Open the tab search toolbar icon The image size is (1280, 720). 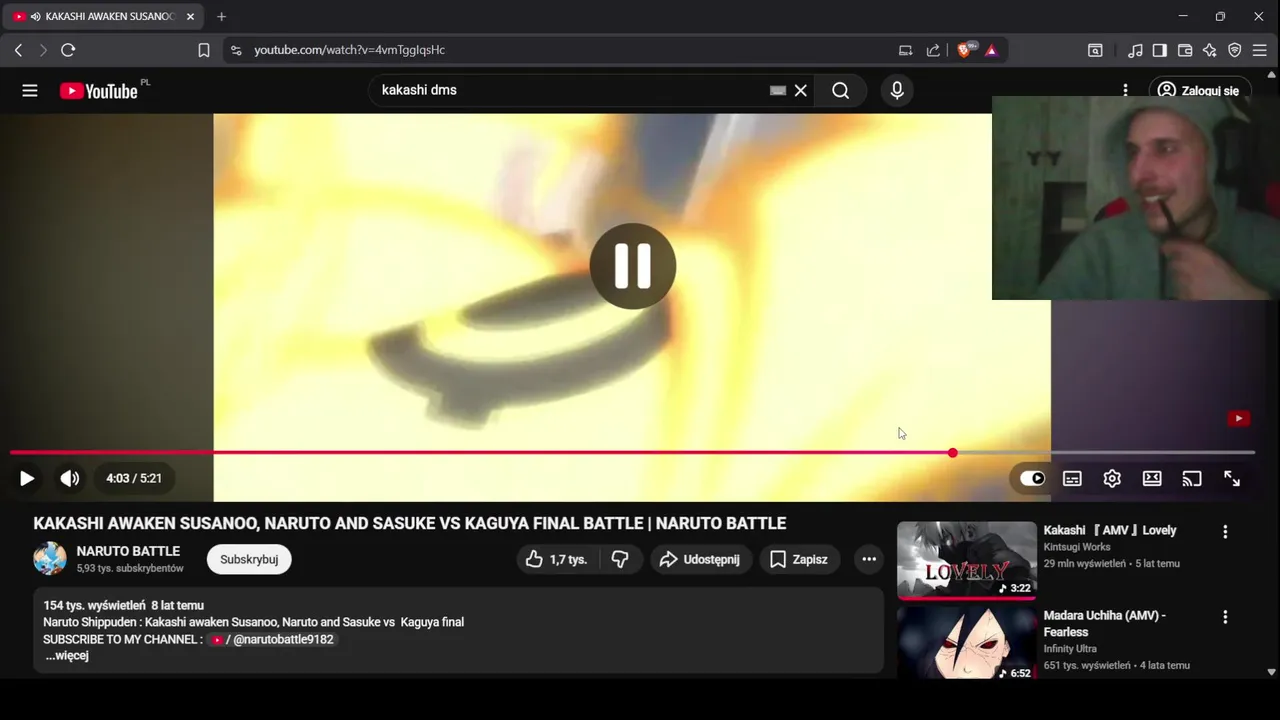[x=1095, y=50]
